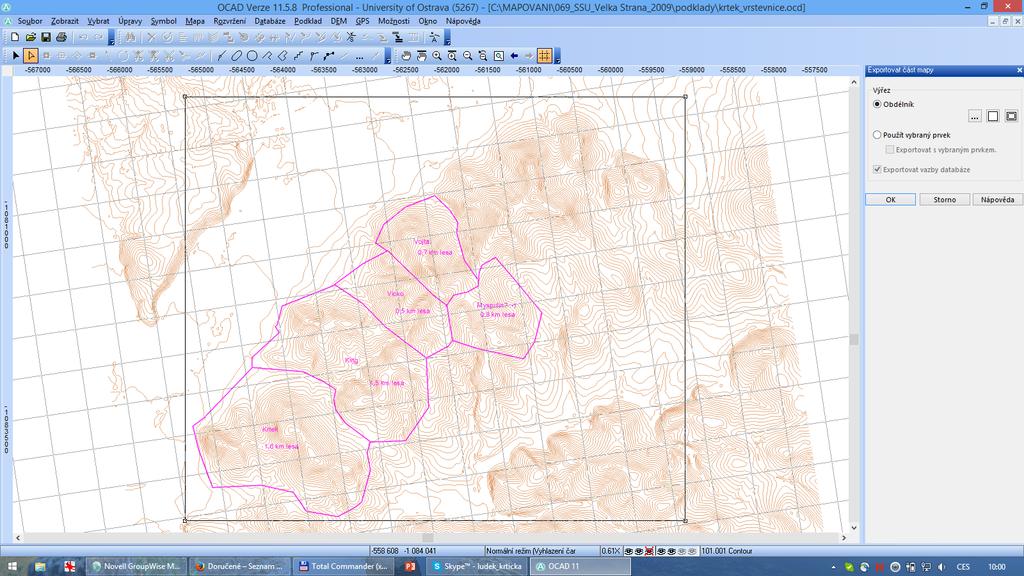Choose the straight line drawing mode

point(221,56)
